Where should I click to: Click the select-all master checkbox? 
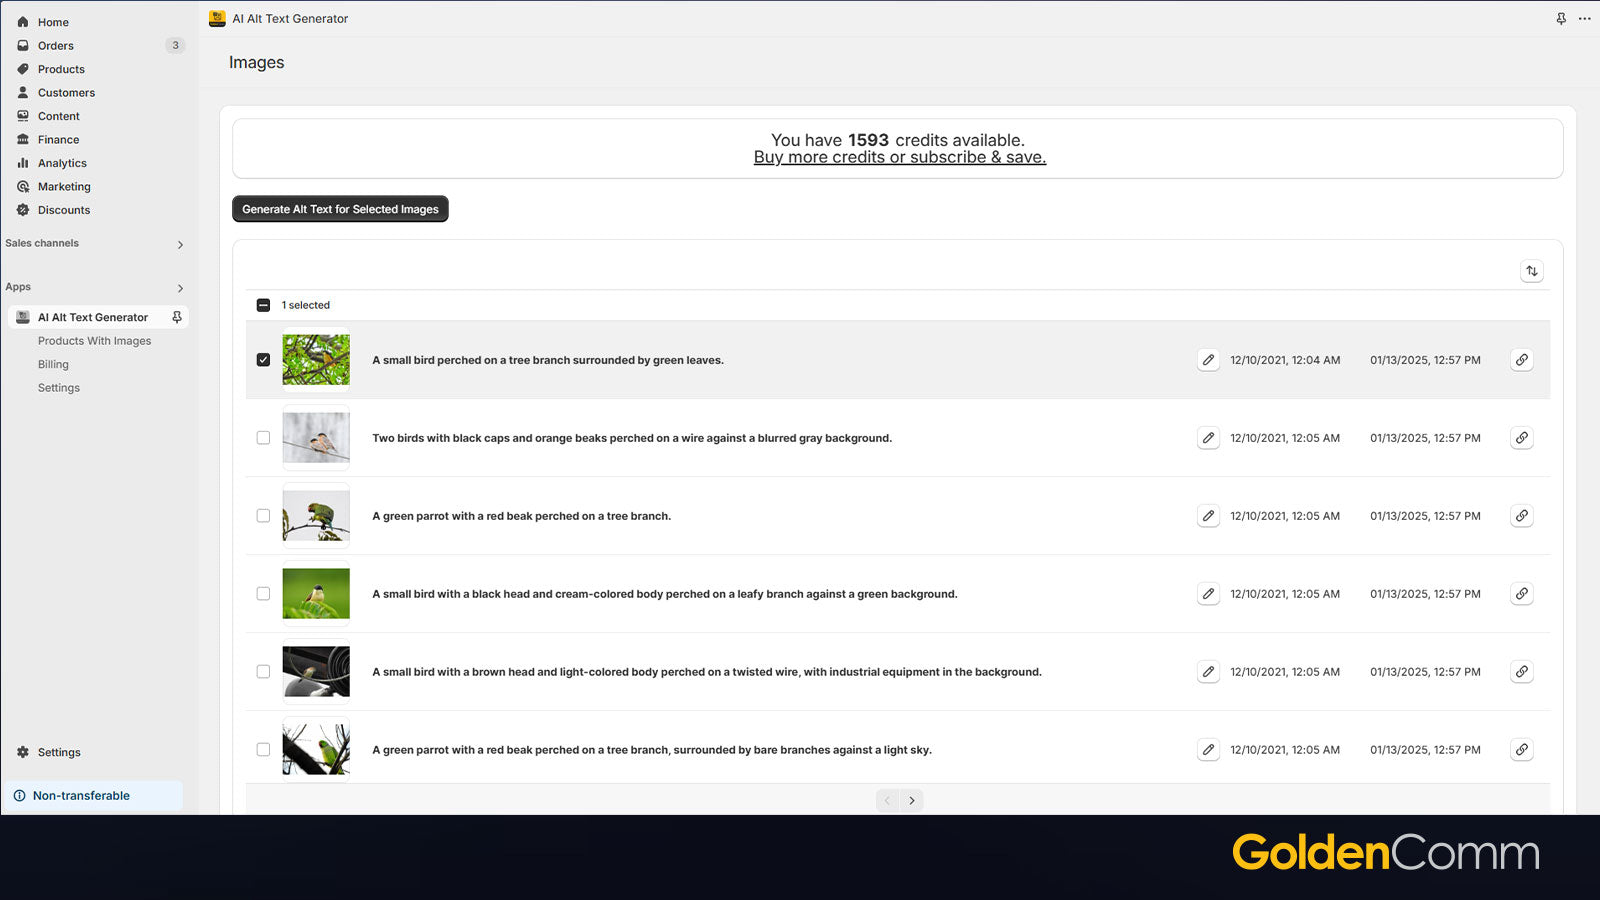click(263, 304)
